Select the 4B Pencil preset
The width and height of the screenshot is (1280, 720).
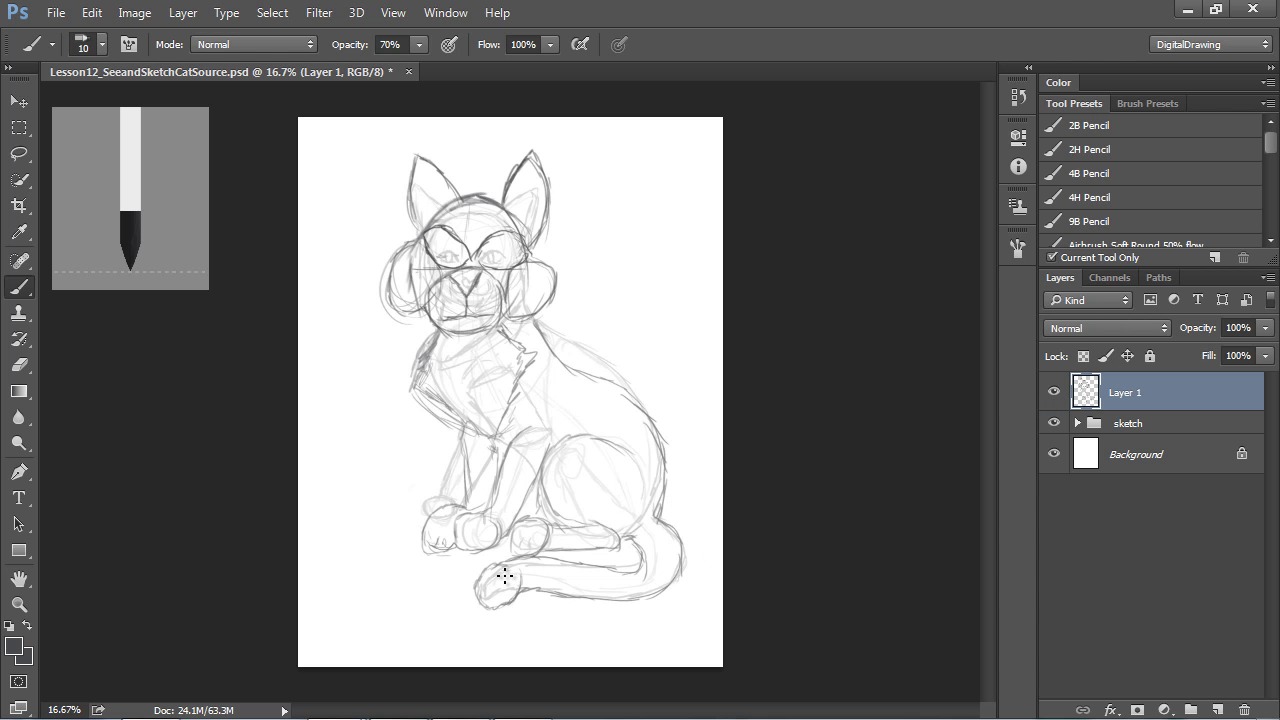[1088, 174]
